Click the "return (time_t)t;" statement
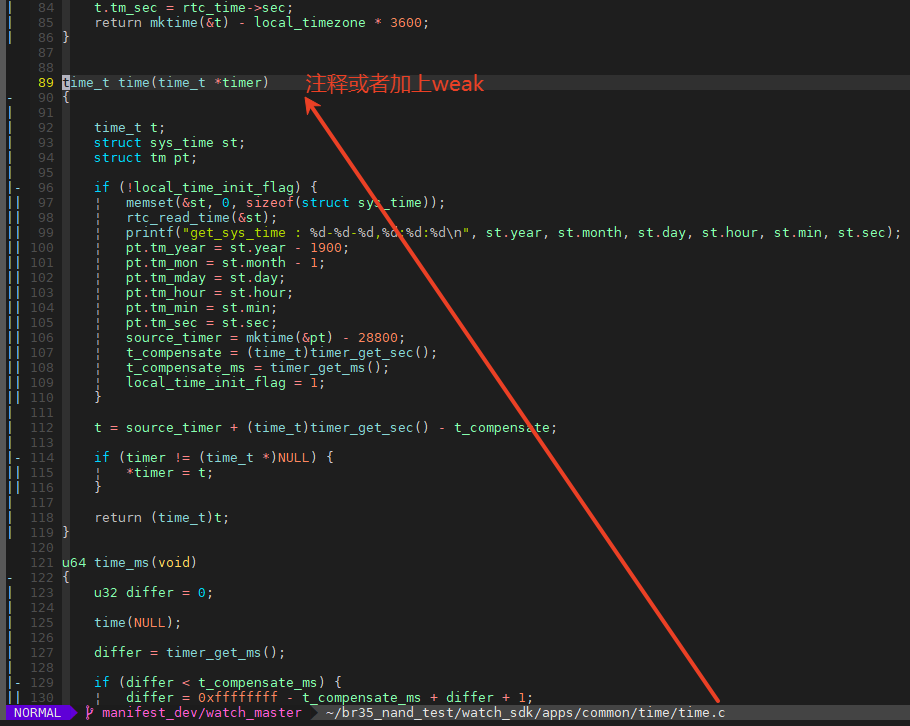Image resolution: width=910 pixels, height=726 pixels. [162, 518]
